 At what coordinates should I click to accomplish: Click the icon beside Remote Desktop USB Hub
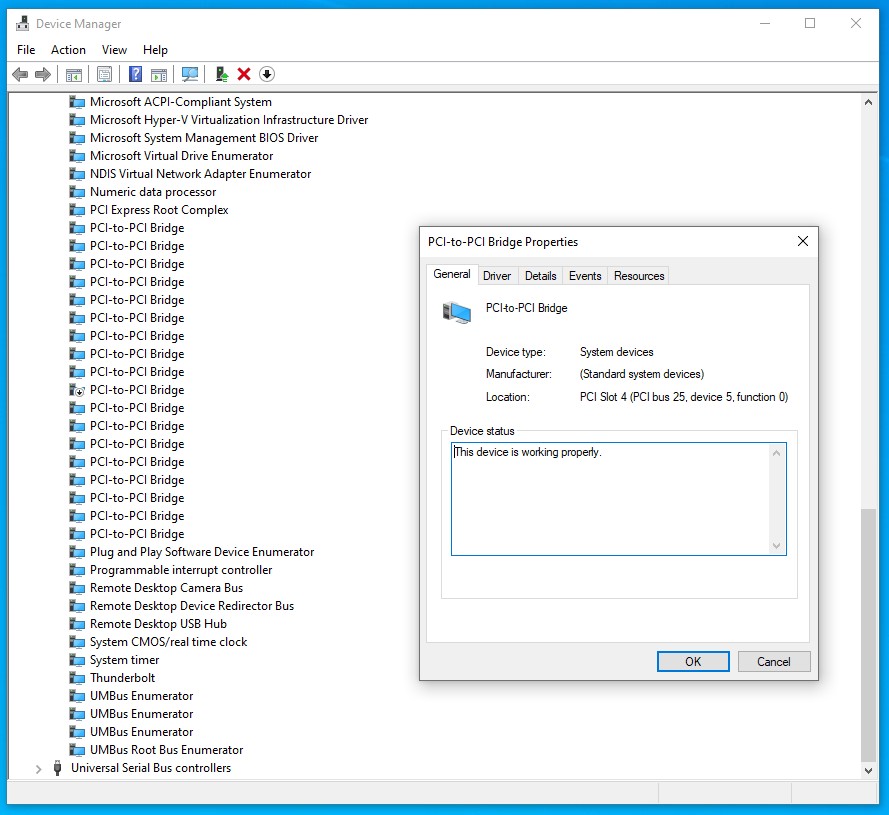tap(77, 624)
